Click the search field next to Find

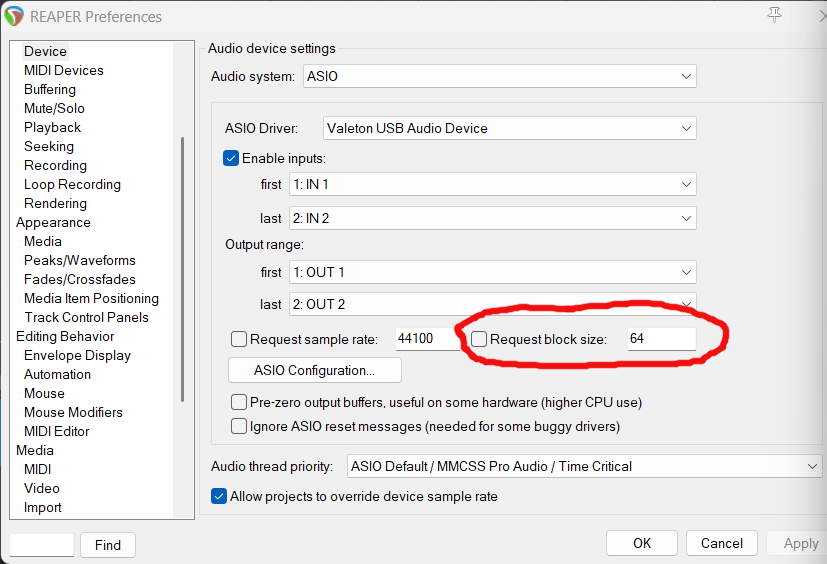[42, 544]
